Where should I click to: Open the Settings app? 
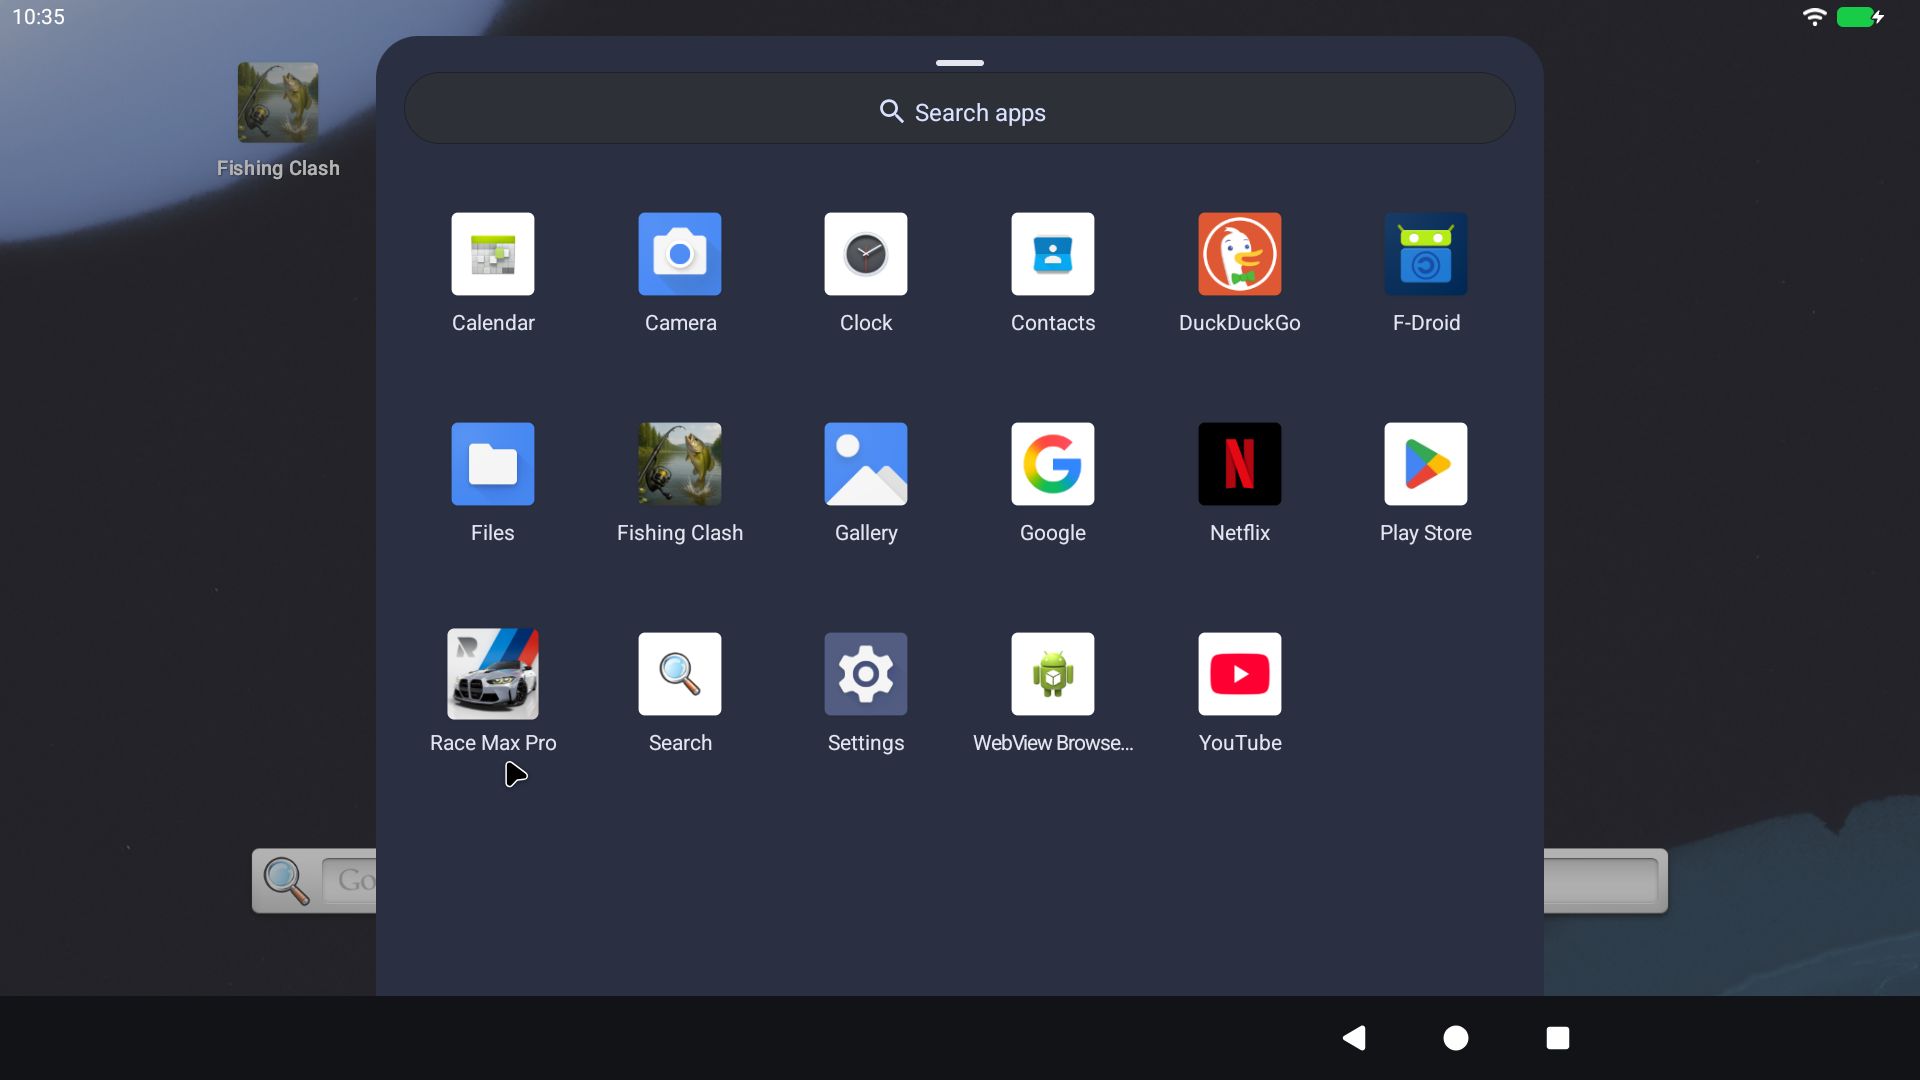click(x=866, y=674)
